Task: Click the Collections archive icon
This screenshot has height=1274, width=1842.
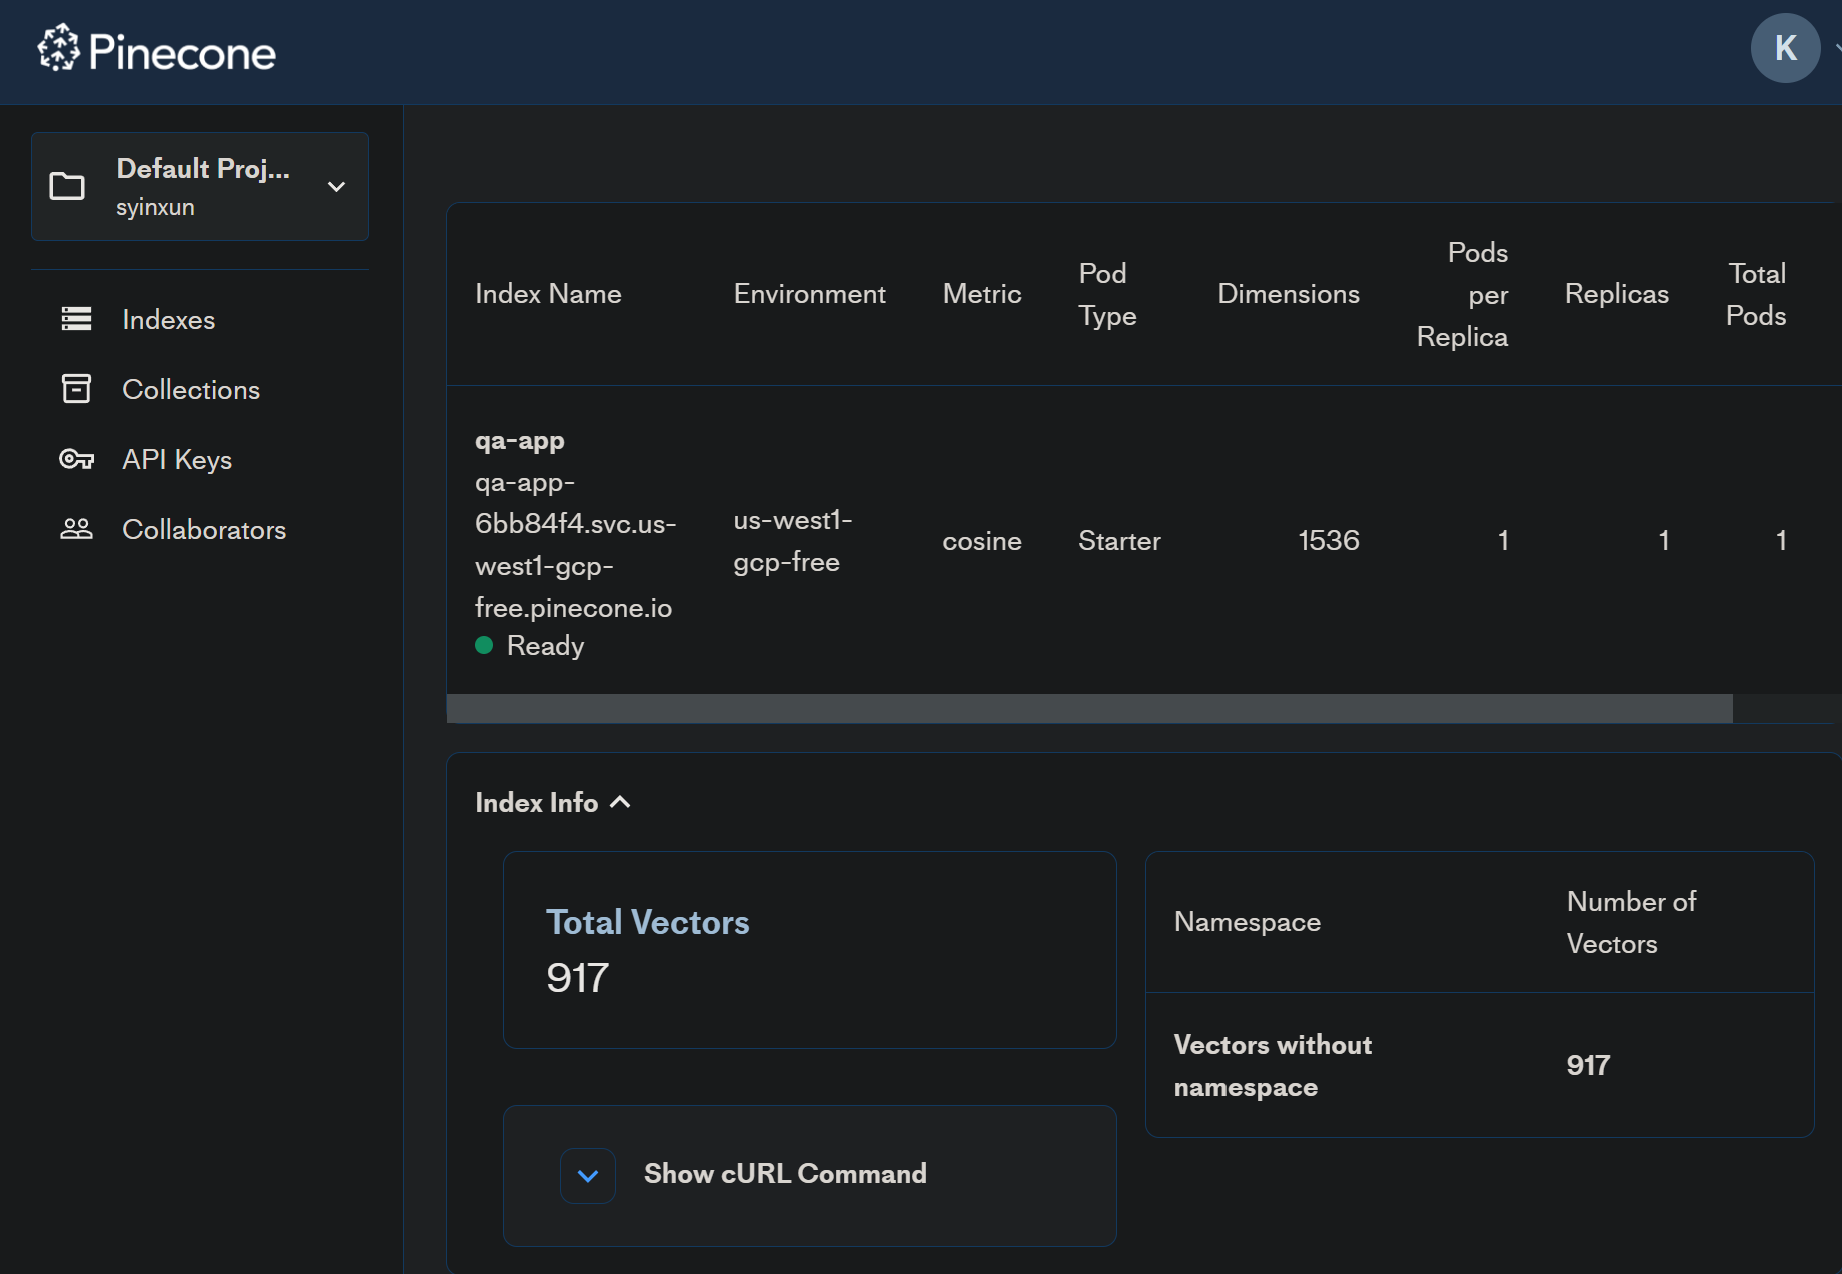Action: point(76,389)
